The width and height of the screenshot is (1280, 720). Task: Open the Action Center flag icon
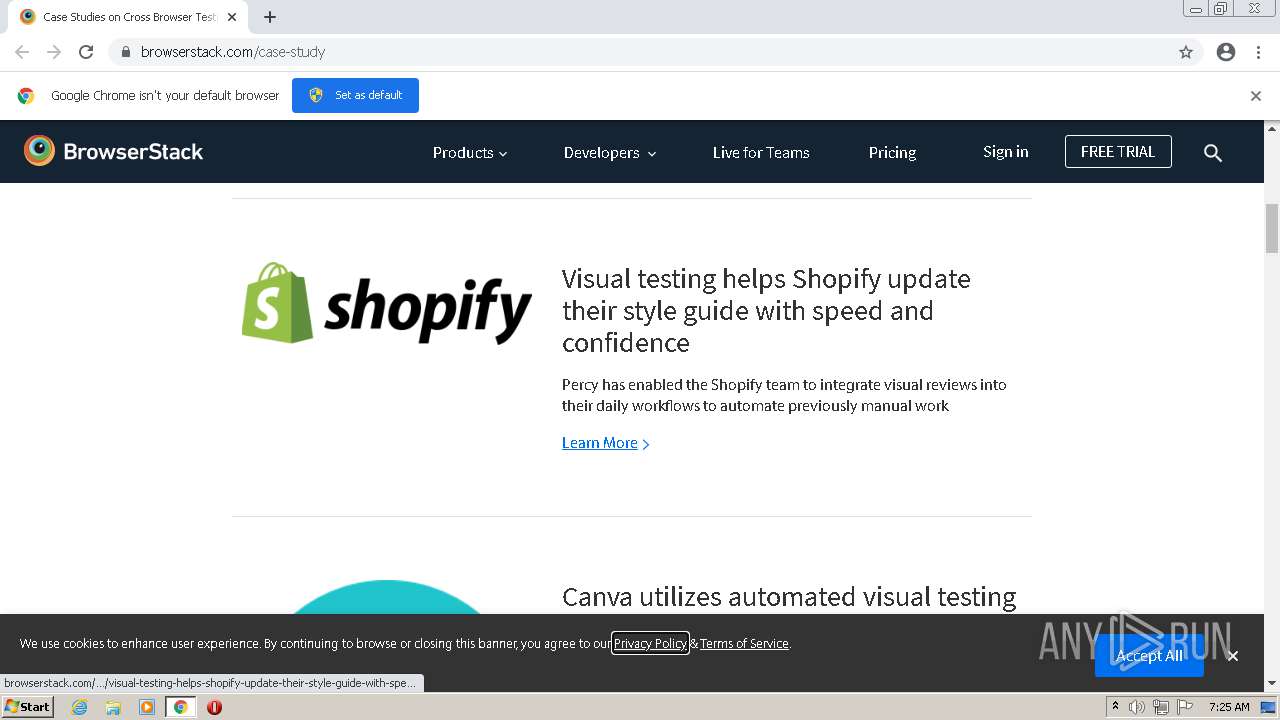click(1185, 707)
